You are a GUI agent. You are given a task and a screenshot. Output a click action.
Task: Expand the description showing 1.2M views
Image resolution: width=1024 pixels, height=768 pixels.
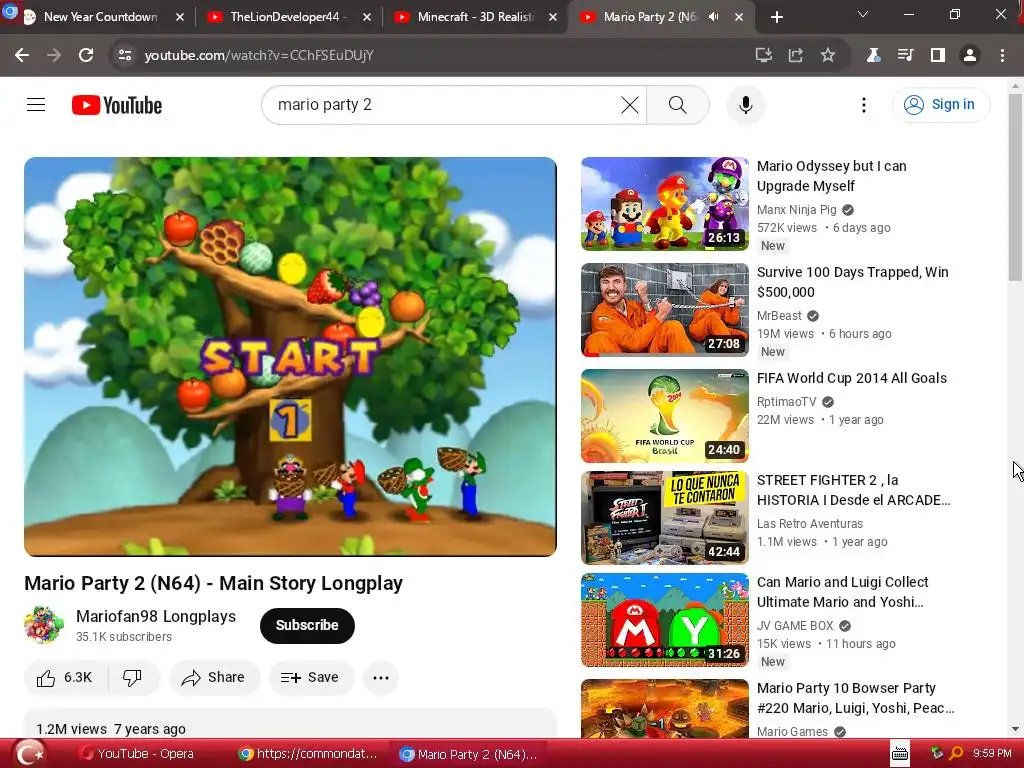pyautogui.click(x=290, y=725)
